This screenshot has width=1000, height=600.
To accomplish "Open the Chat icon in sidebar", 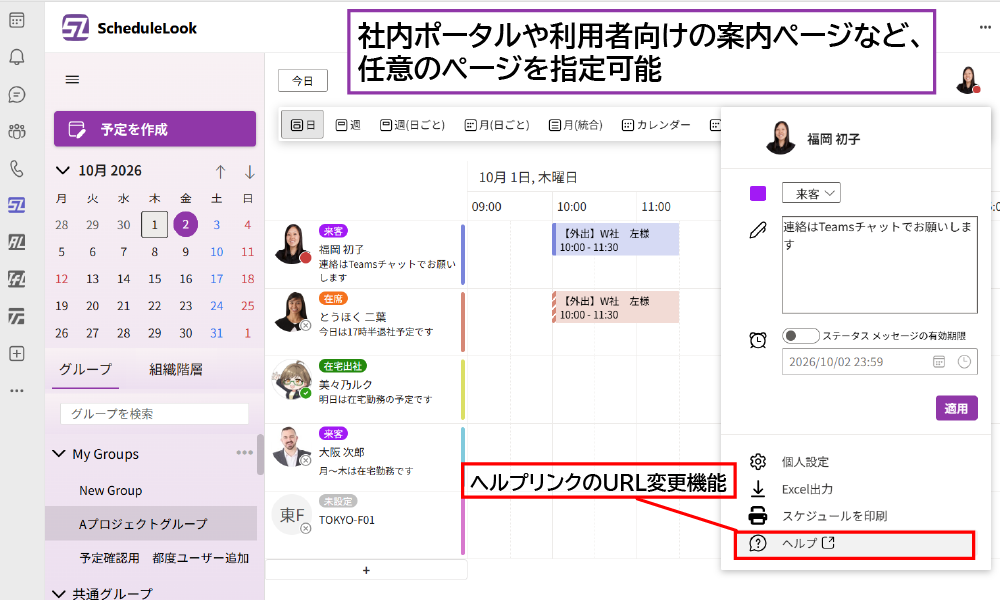I will (17, 94).
